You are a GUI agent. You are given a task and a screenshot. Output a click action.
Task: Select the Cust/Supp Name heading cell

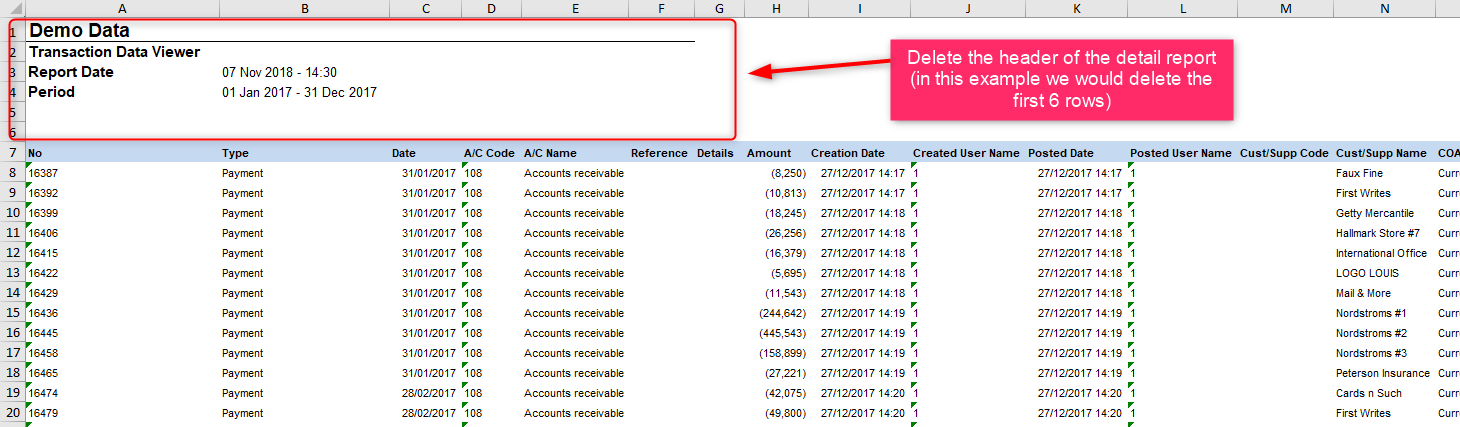coord(1381,153)
